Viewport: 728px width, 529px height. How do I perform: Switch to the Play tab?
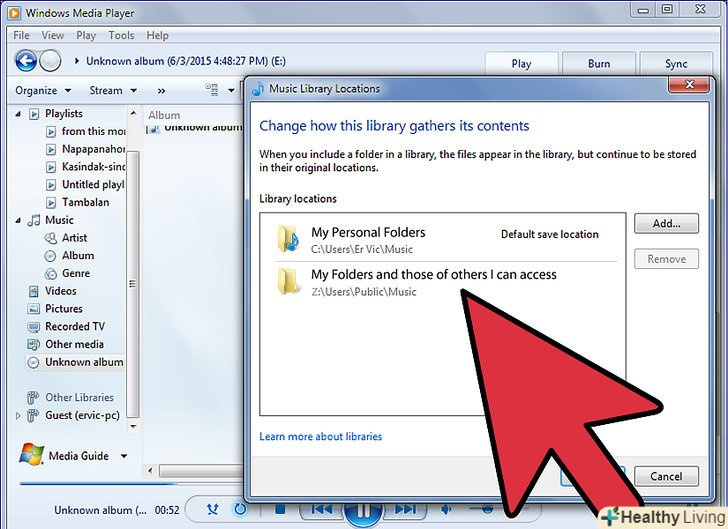521,64
